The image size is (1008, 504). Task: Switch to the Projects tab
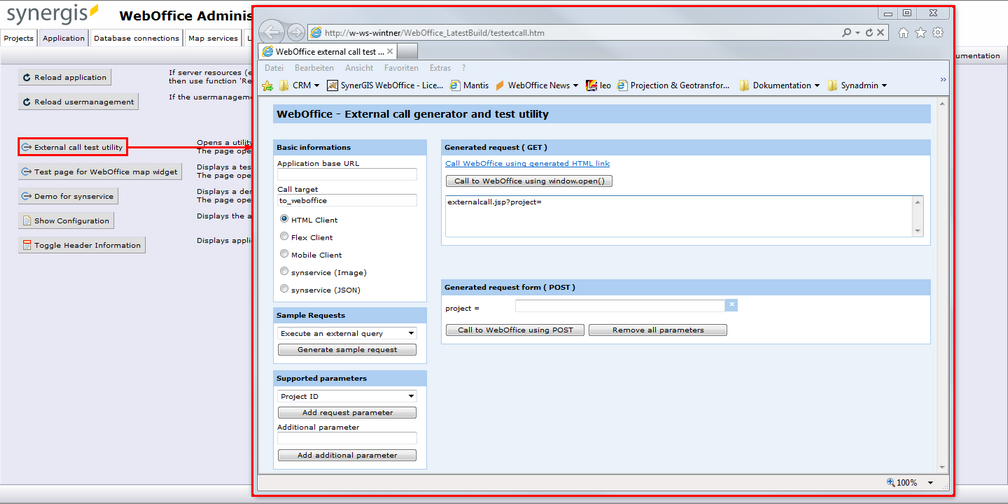[19, 39]
